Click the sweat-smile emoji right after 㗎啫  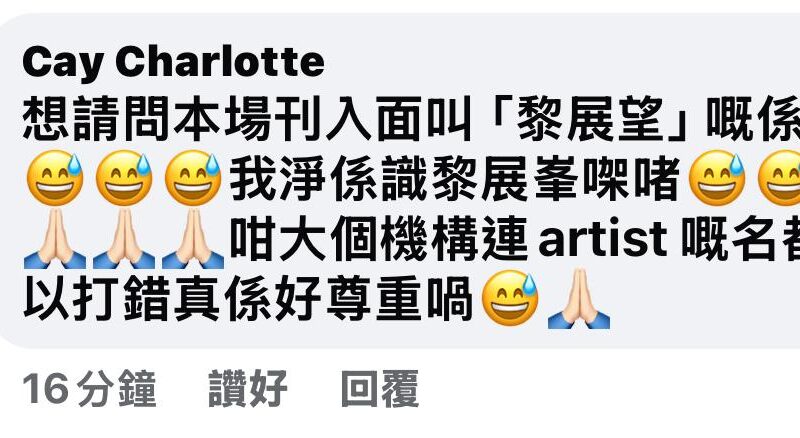717,178
